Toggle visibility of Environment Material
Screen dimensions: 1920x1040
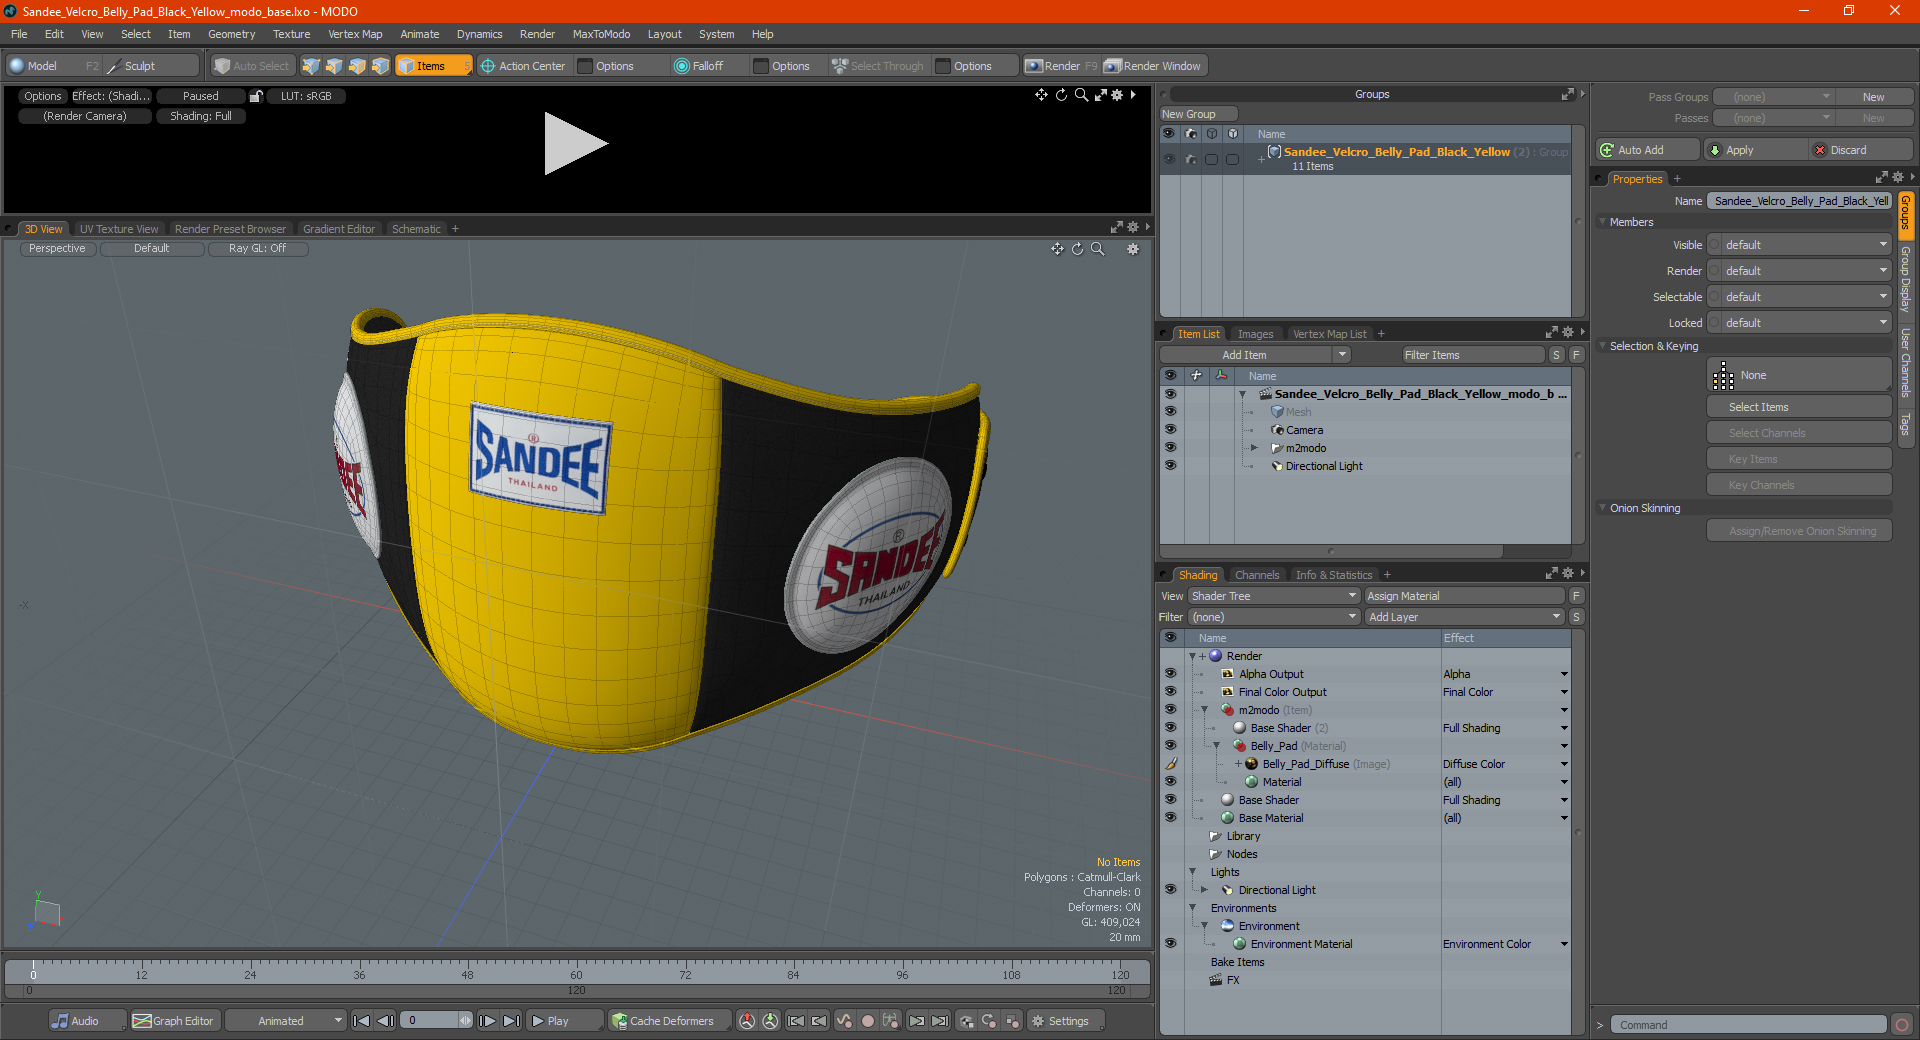[1170, 944]
